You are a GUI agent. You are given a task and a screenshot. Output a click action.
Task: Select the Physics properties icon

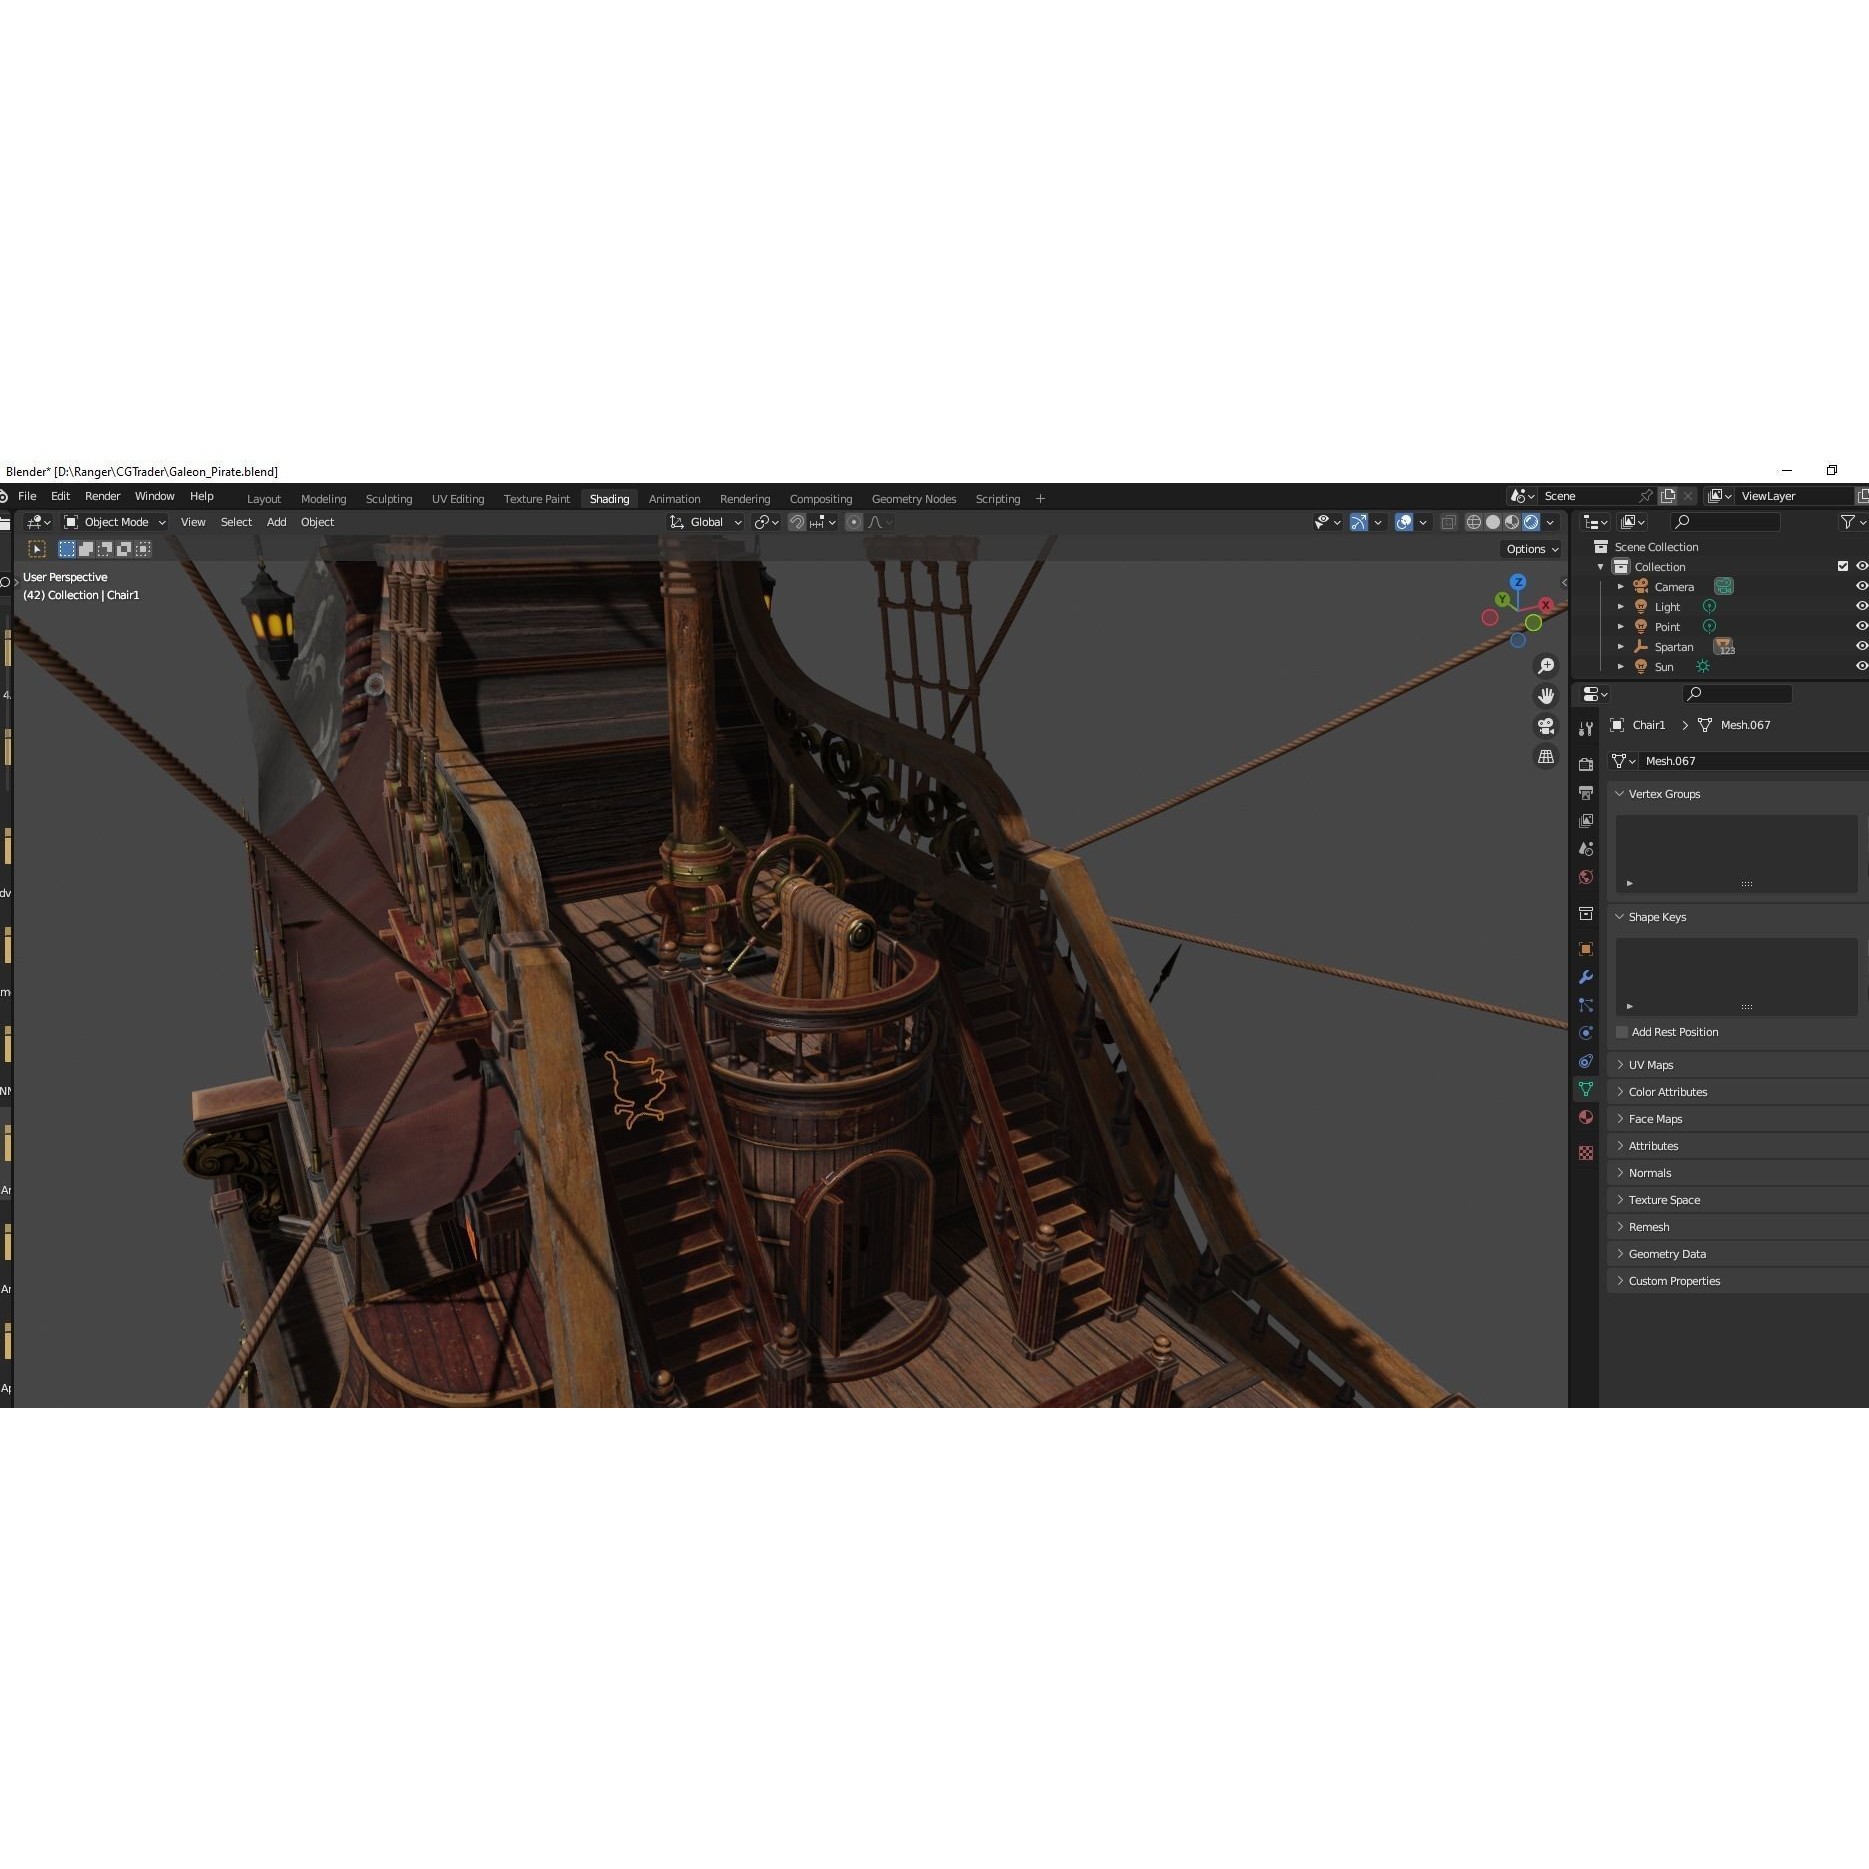[x=1586, y=1032]
